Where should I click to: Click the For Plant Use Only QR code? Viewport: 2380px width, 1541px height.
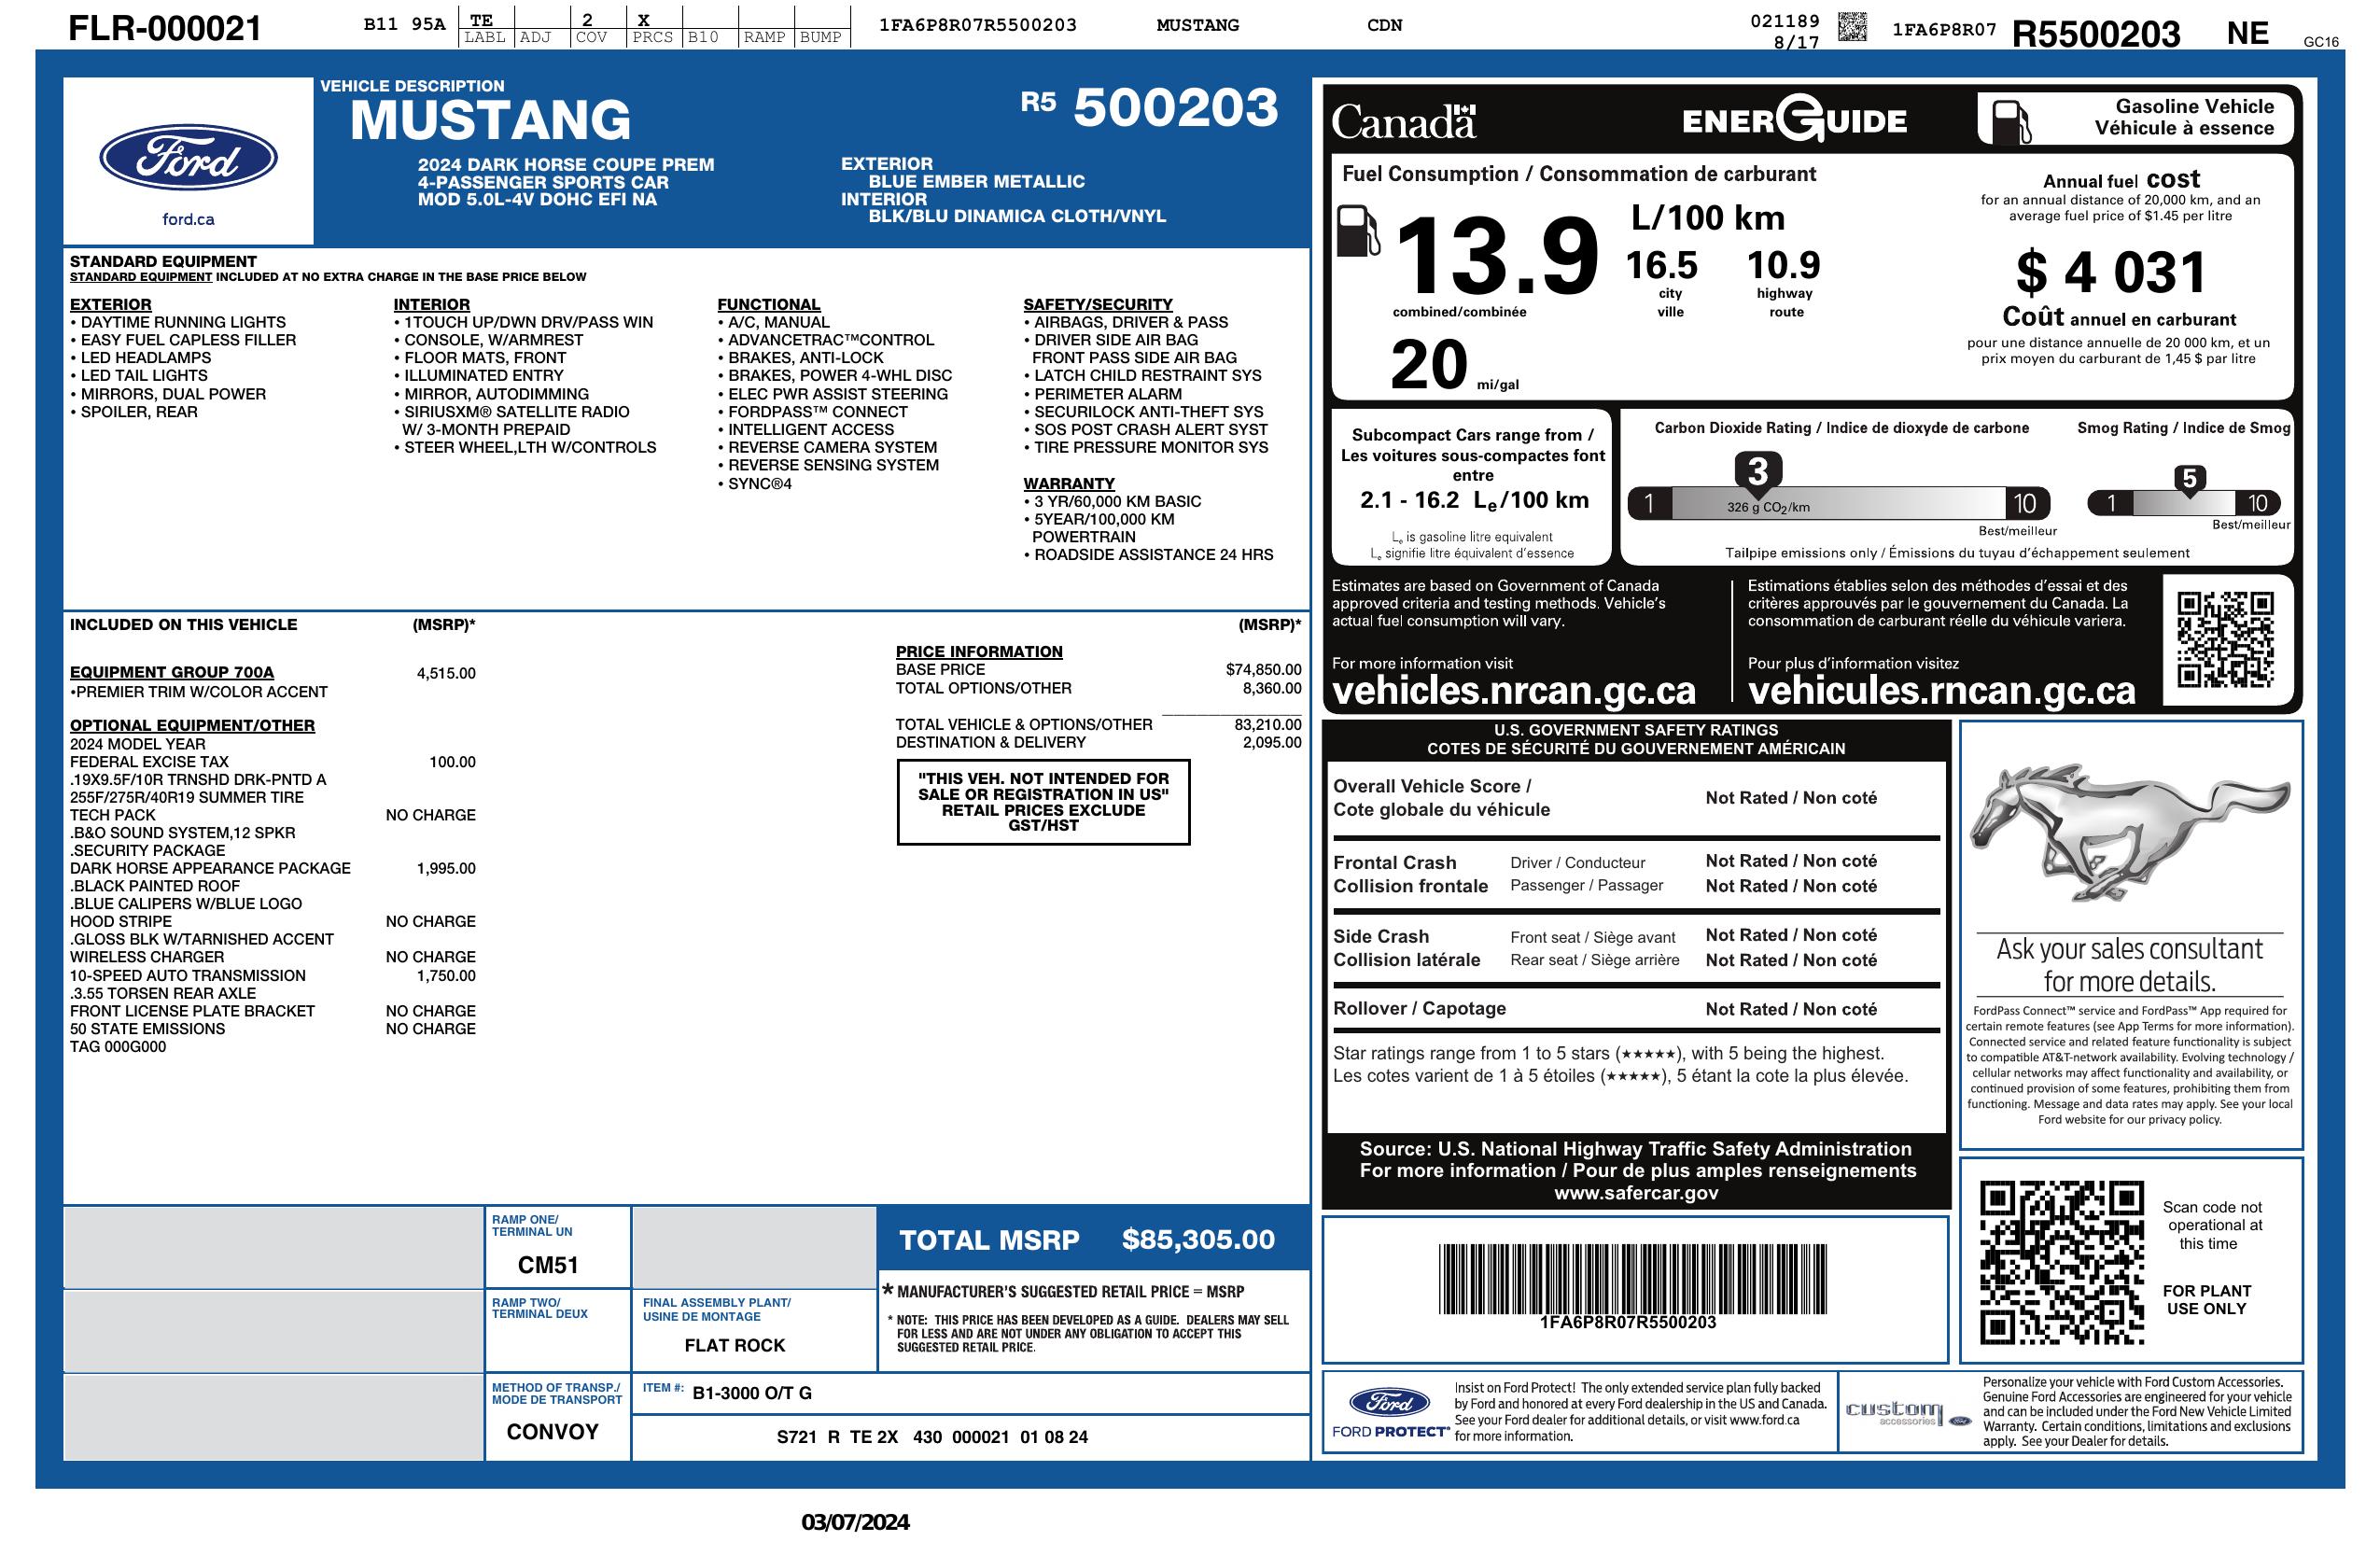(2061, 1262)
